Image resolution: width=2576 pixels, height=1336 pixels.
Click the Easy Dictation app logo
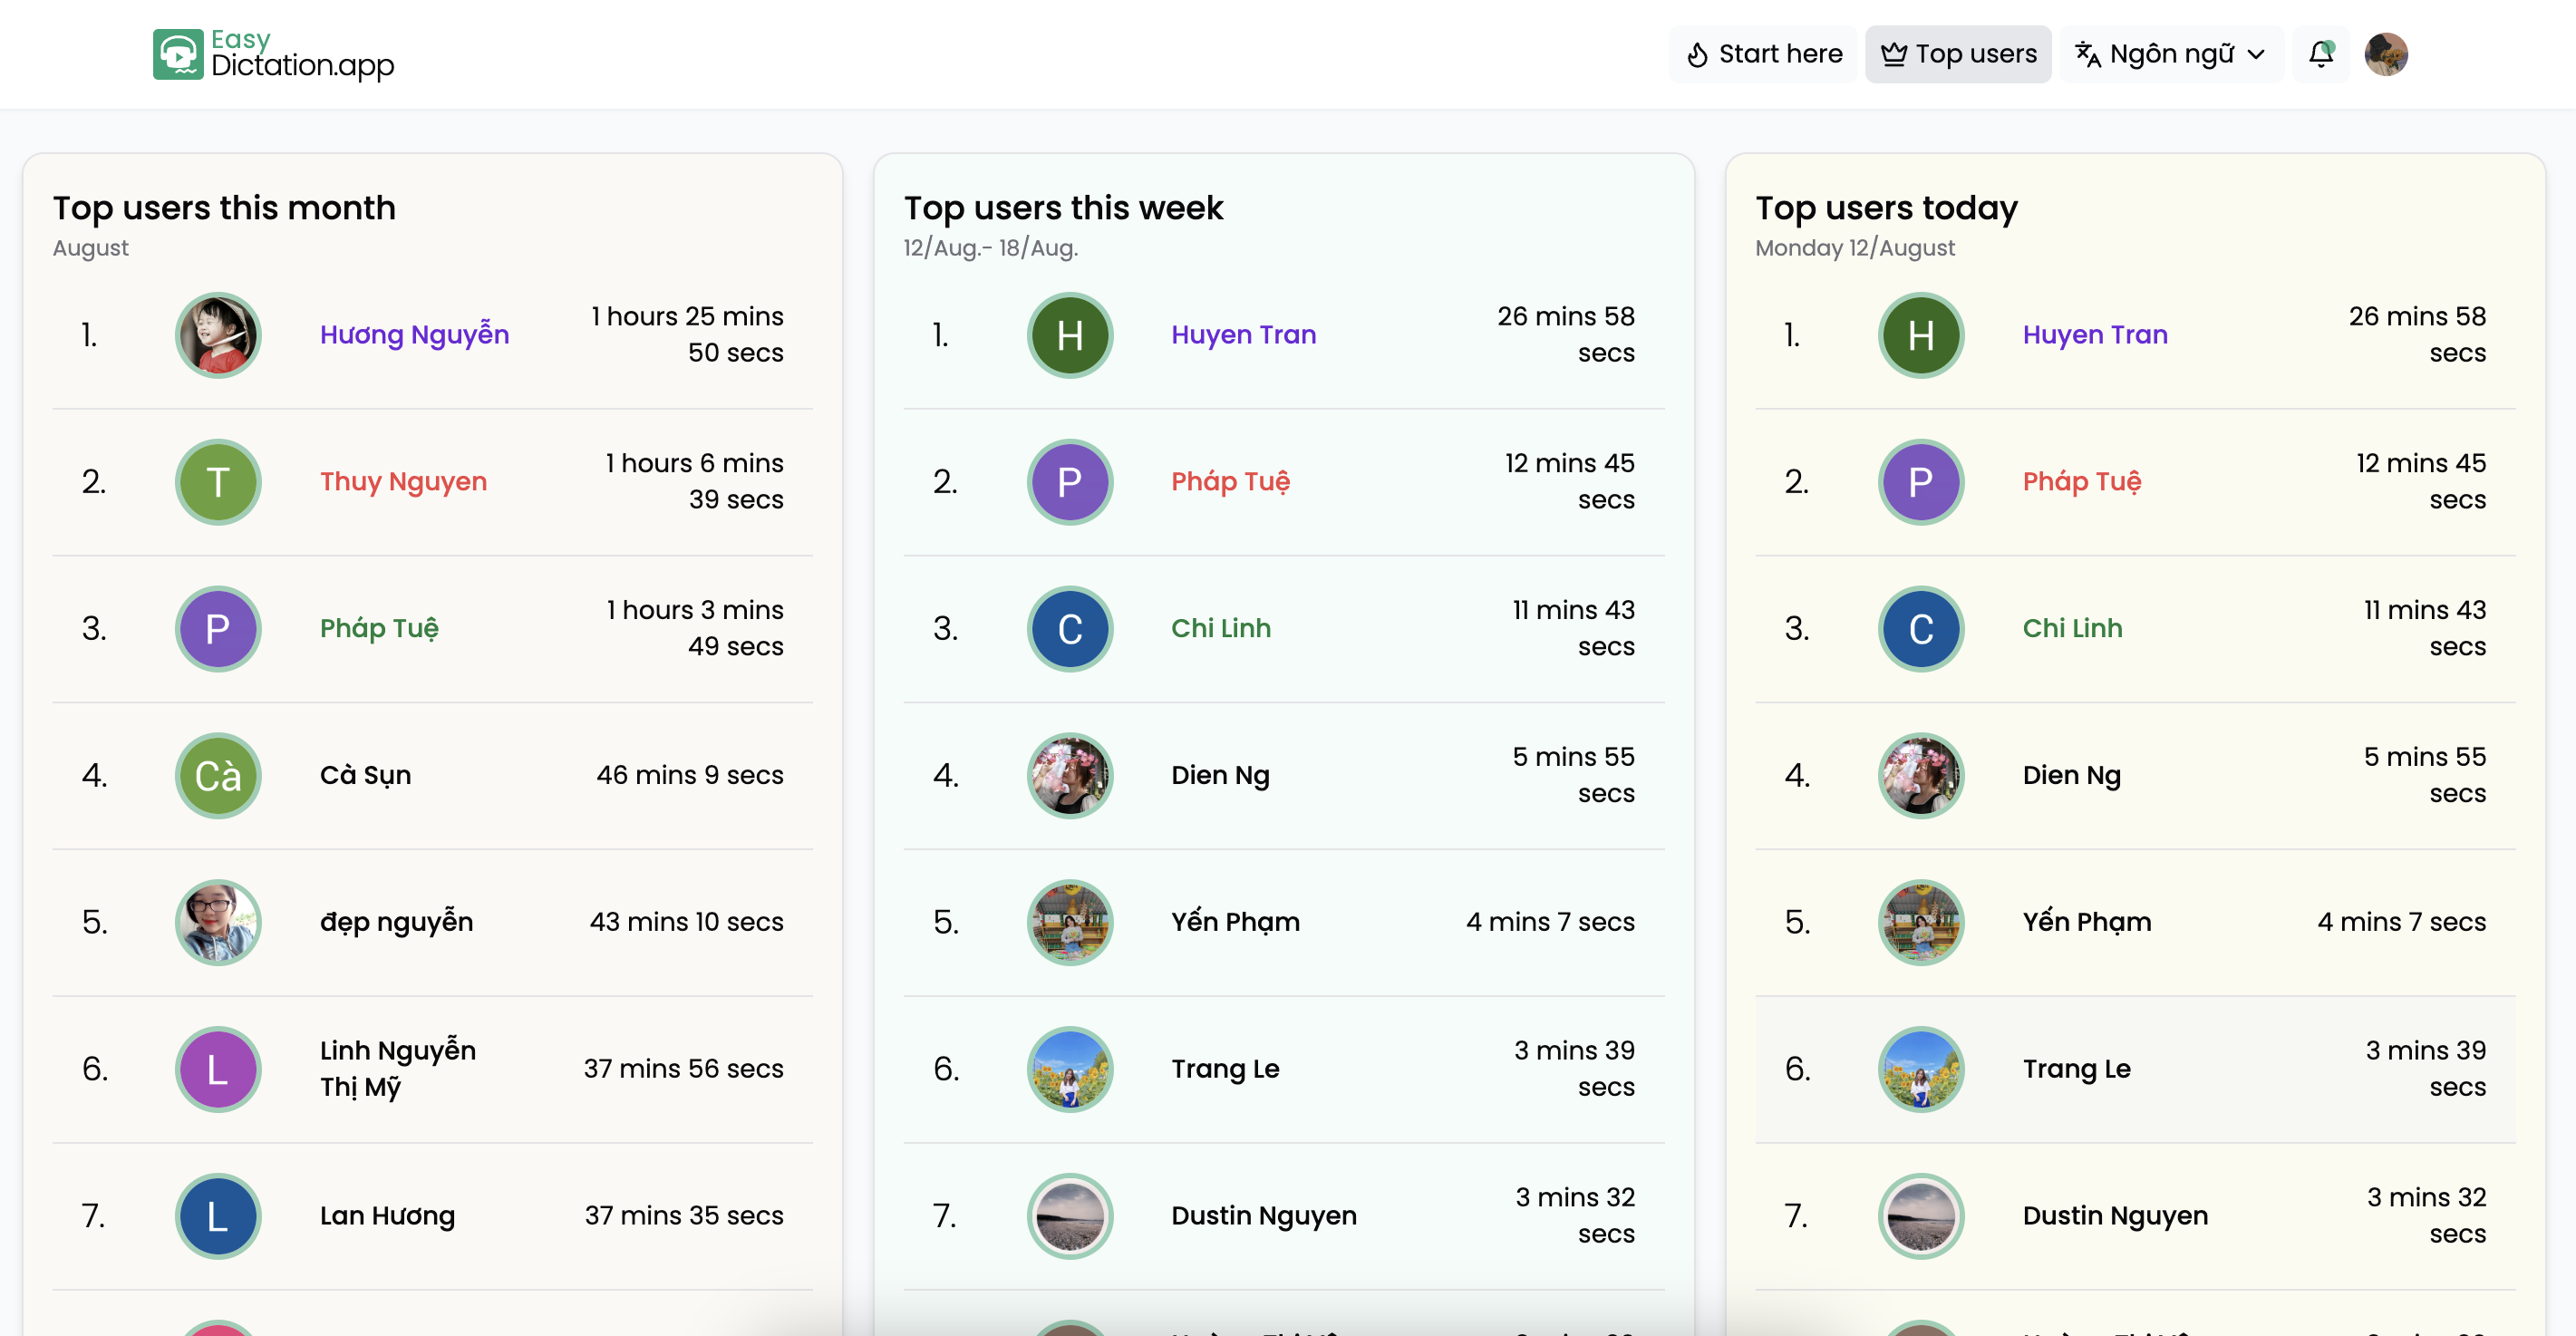(x=273, y=54)
